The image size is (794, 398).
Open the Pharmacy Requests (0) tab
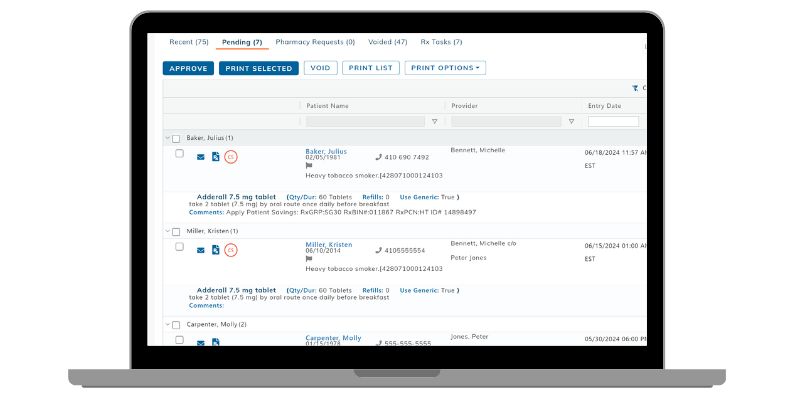click(315, 42)
